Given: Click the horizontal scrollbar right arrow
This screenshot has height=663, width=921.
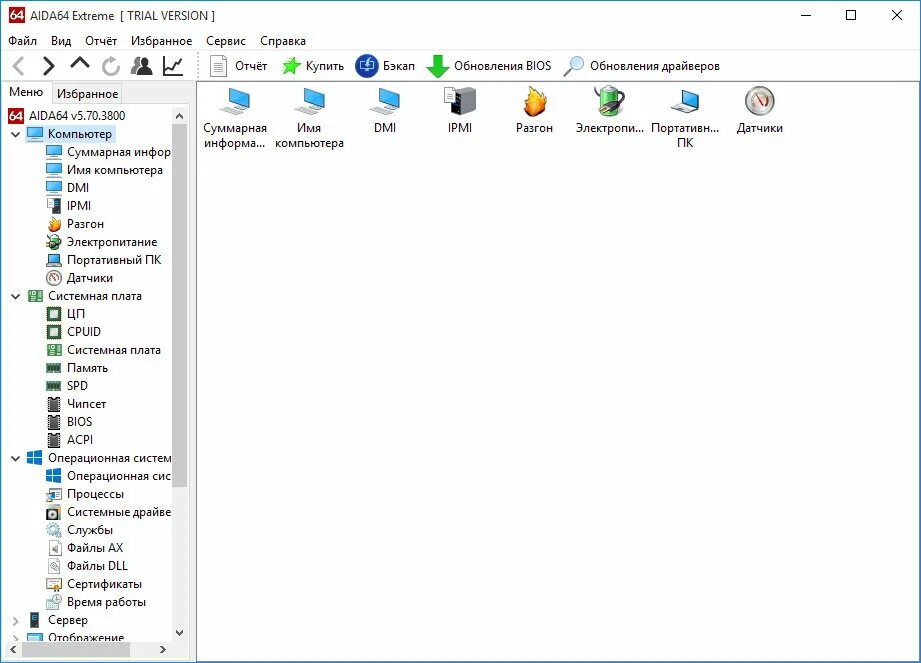Looking at the screenshot, I should 163,649.
